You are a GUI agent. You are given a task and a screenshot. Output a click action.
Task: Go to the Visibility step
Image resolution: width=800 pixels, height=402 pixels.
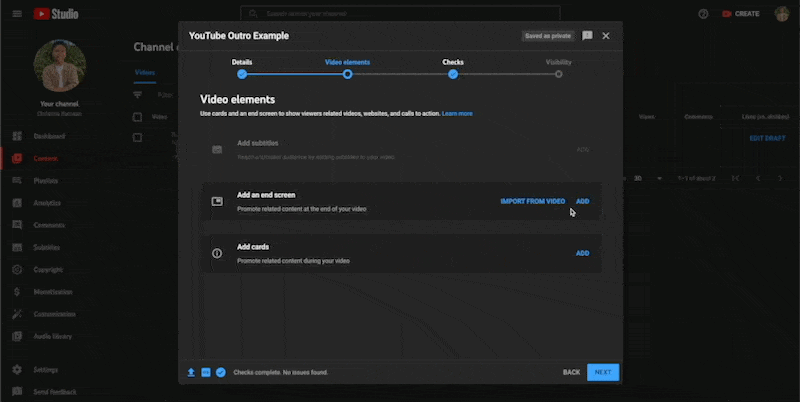[559, 73]
